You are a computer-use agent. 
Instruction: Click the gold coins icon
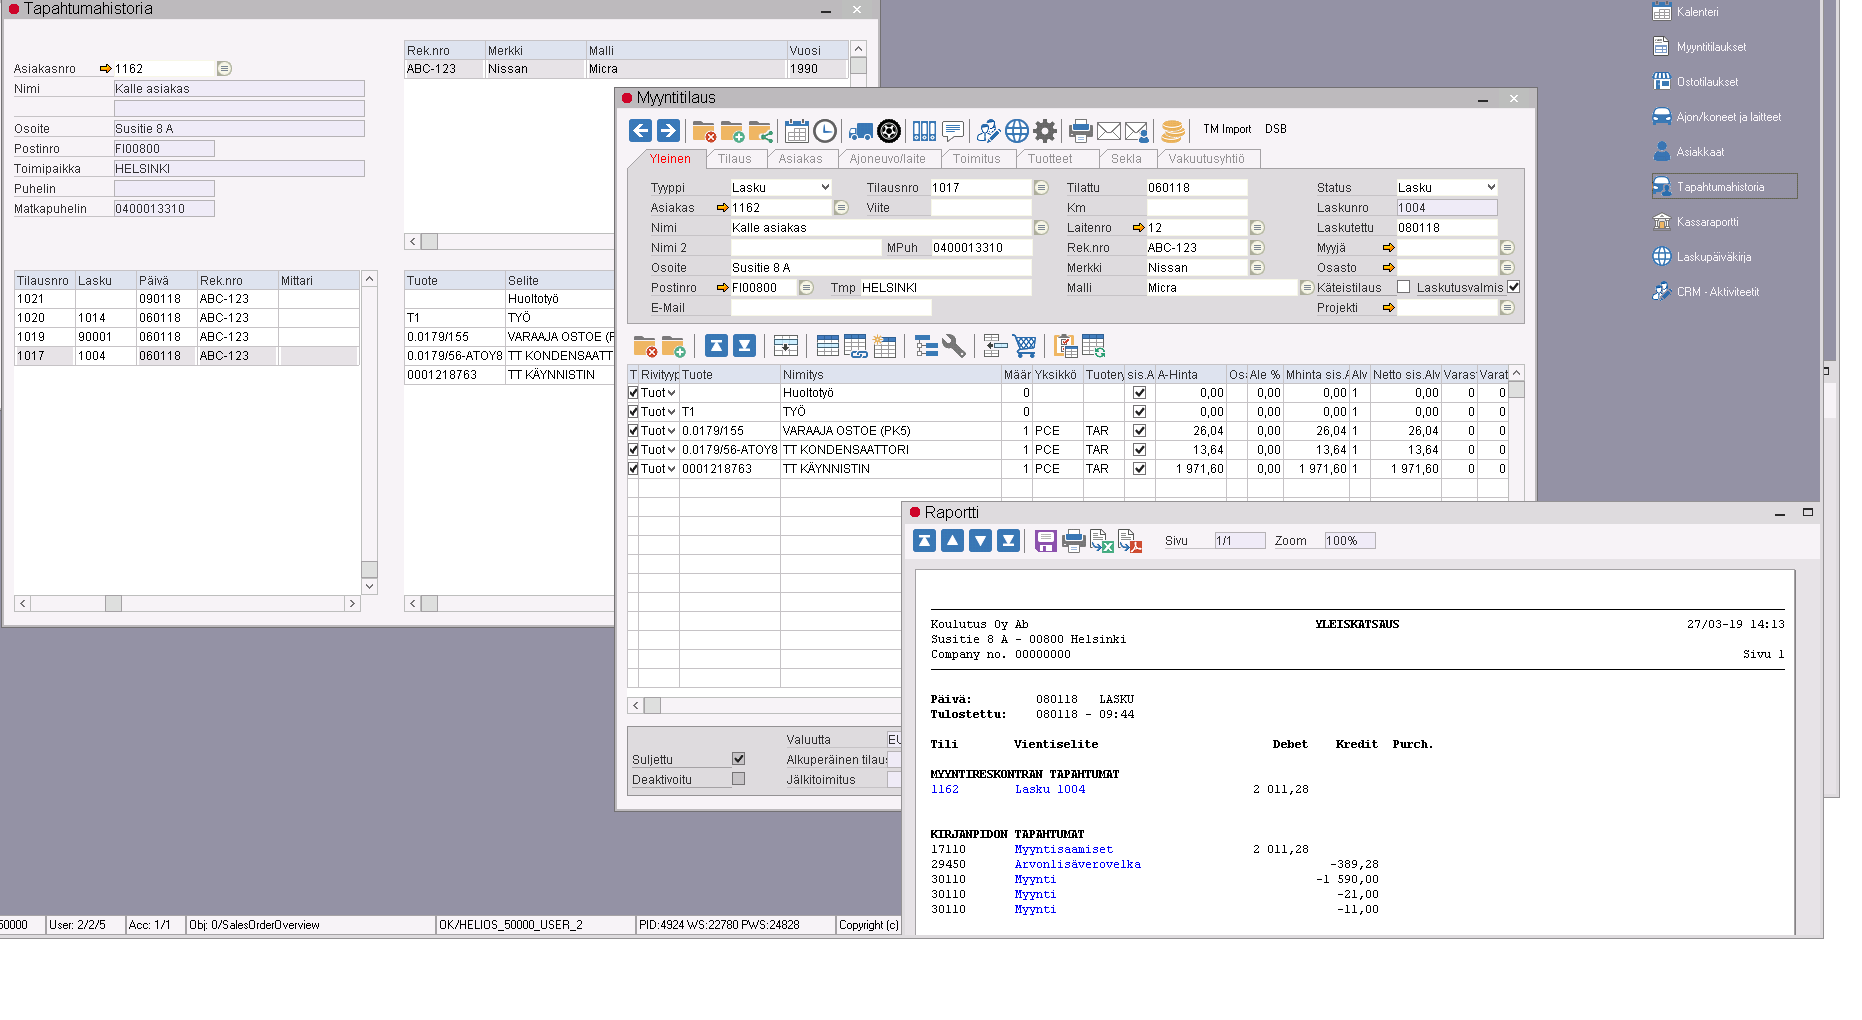pos(1173,131)
